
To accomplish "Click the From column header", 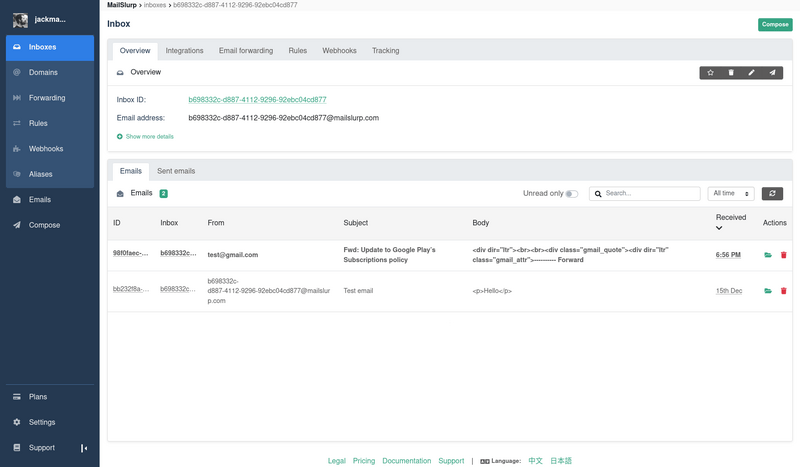I will tap(216, 223).
